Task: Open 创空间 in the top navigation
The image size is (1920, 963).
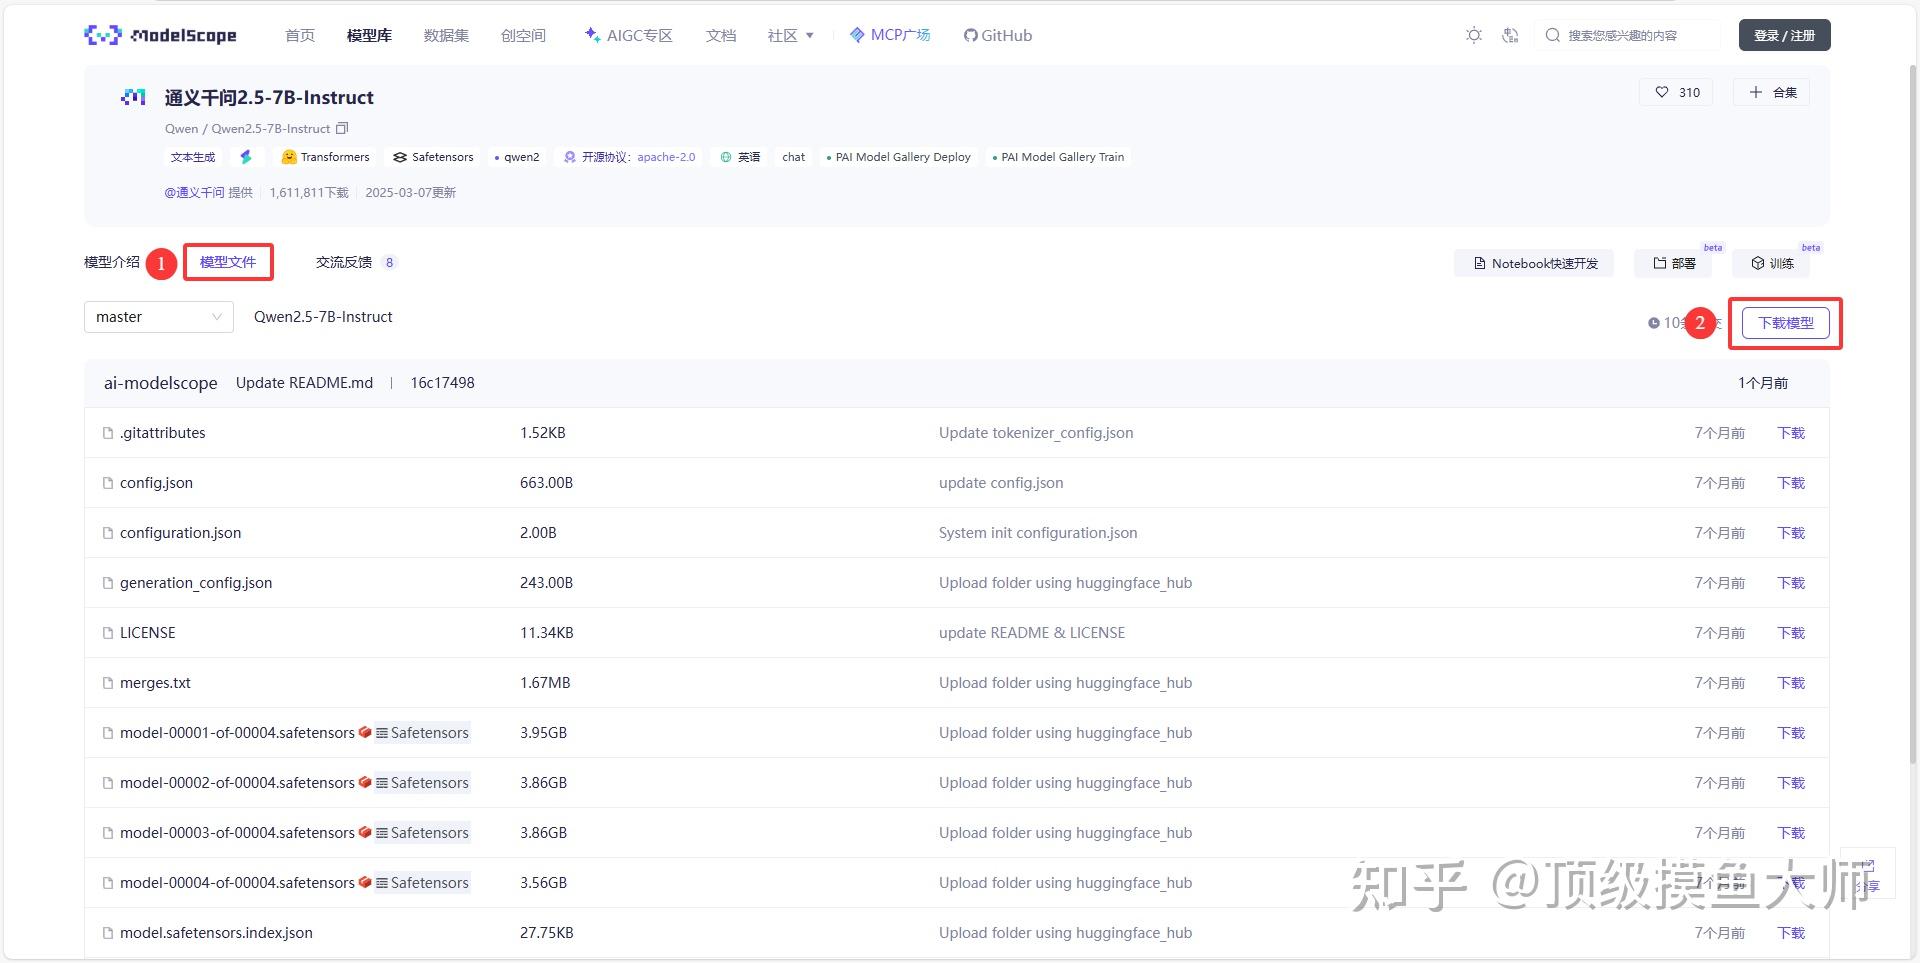Action: click(523, 35)
